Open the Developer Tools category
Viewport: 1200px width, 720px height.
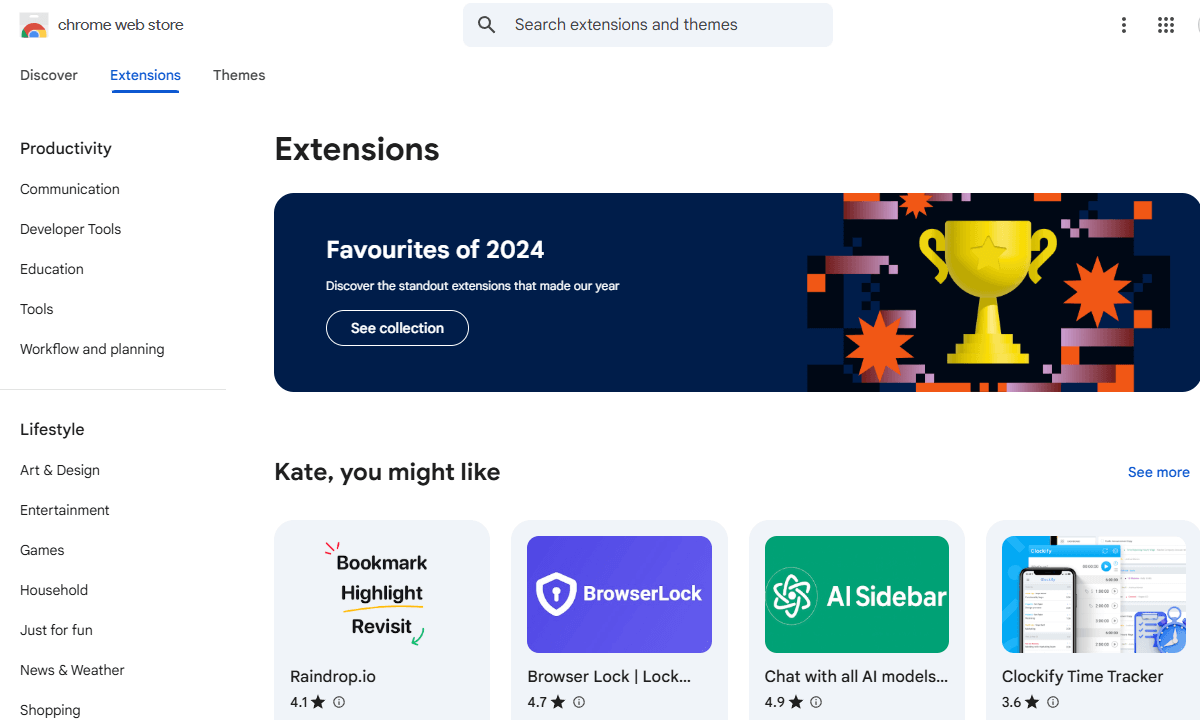pyautogui.click(x=70, y=229)
